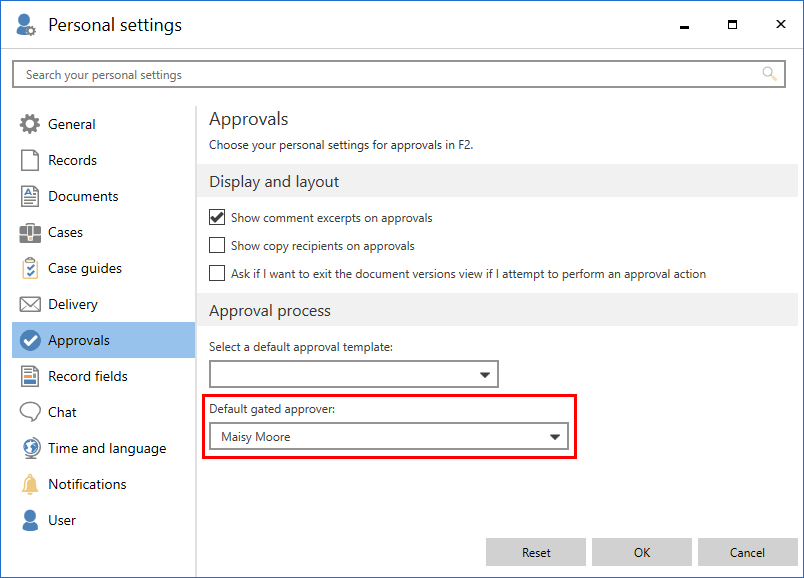The image size is (804, 578).
Task: Uncheck Show comment excerpts on approvals
Action: (x=217, y=218)
